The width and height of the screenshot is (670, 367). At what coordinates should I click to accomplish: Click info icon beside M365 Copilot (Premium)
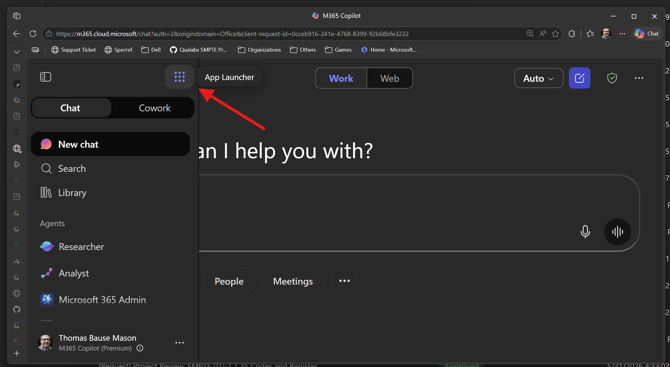click(x=139, y=348)
